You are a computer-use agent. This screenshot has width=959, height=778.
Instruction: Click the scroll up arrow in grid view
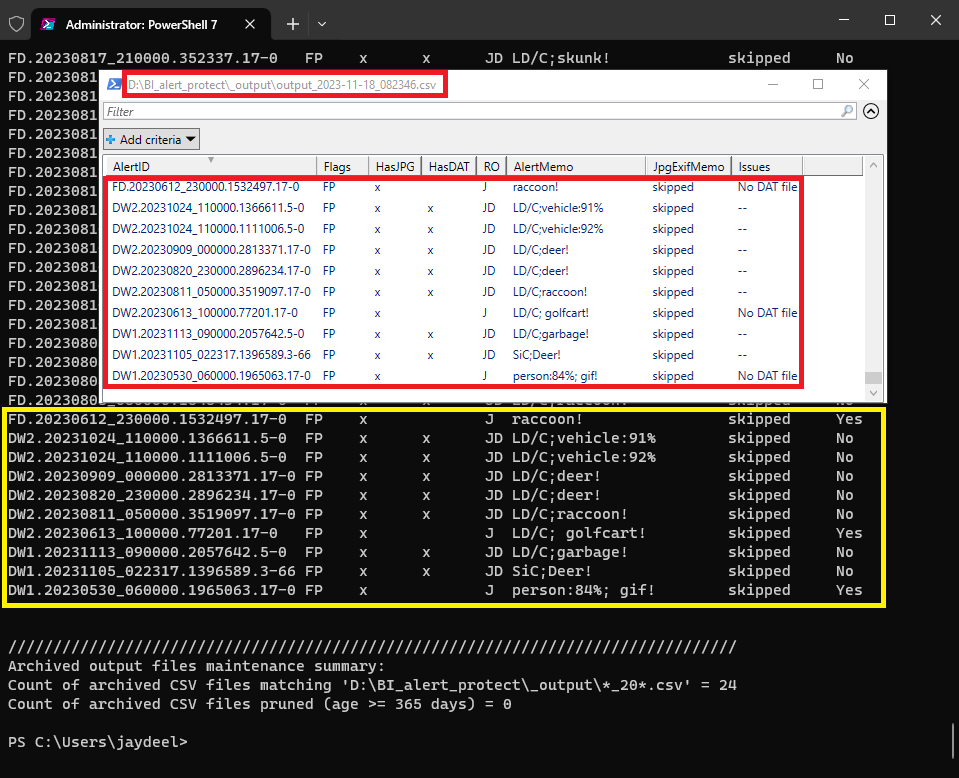tap(873, 165)
